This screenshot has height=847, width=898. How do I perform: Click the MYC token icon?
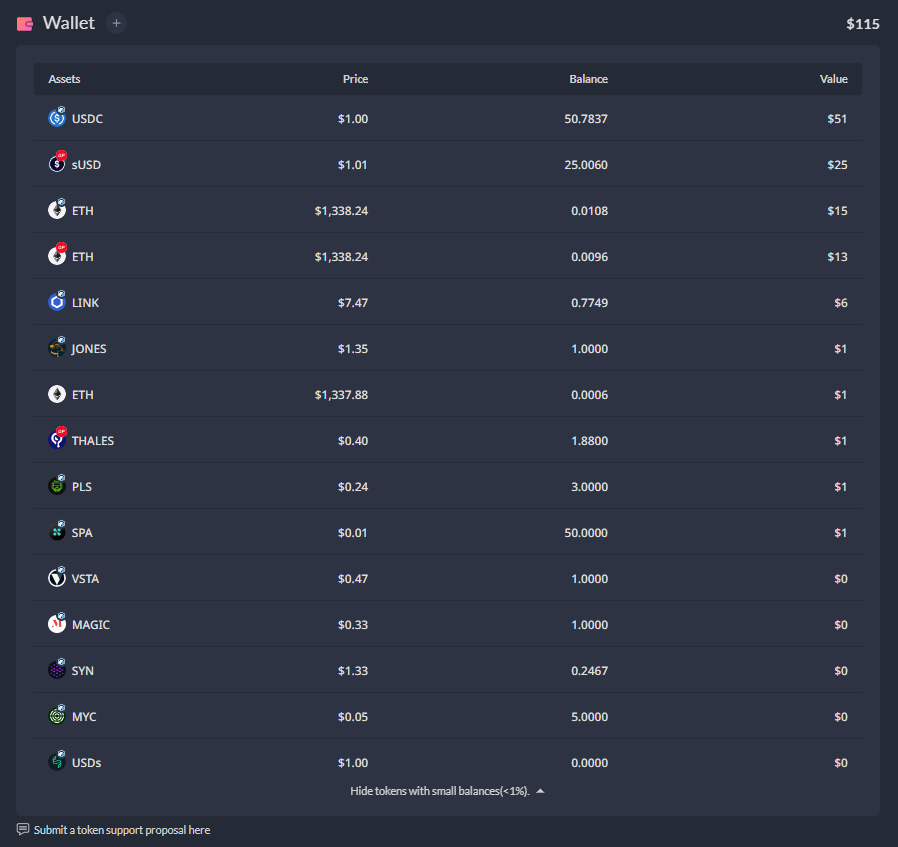click(x=57, y=715)
